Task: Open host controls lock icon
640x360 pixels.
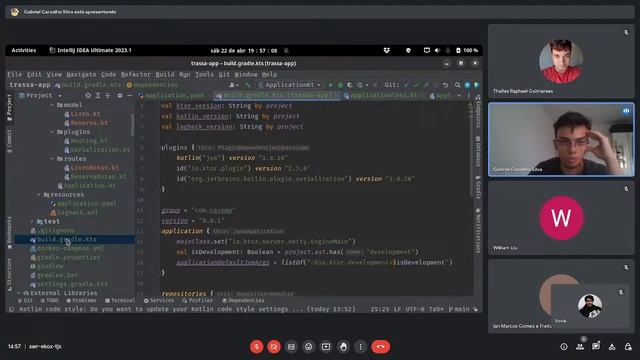Action: coord(628,347)
